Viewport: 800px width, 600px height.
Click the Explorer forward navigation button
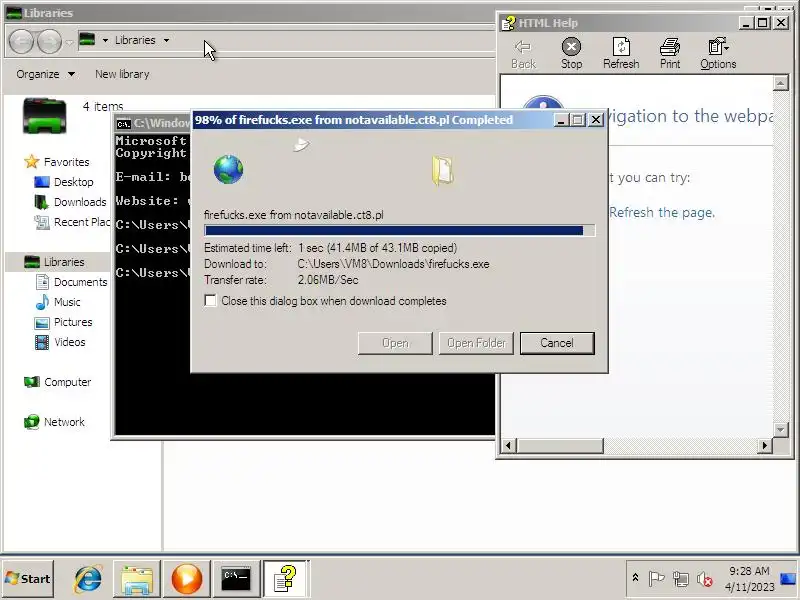click(49, 41)
